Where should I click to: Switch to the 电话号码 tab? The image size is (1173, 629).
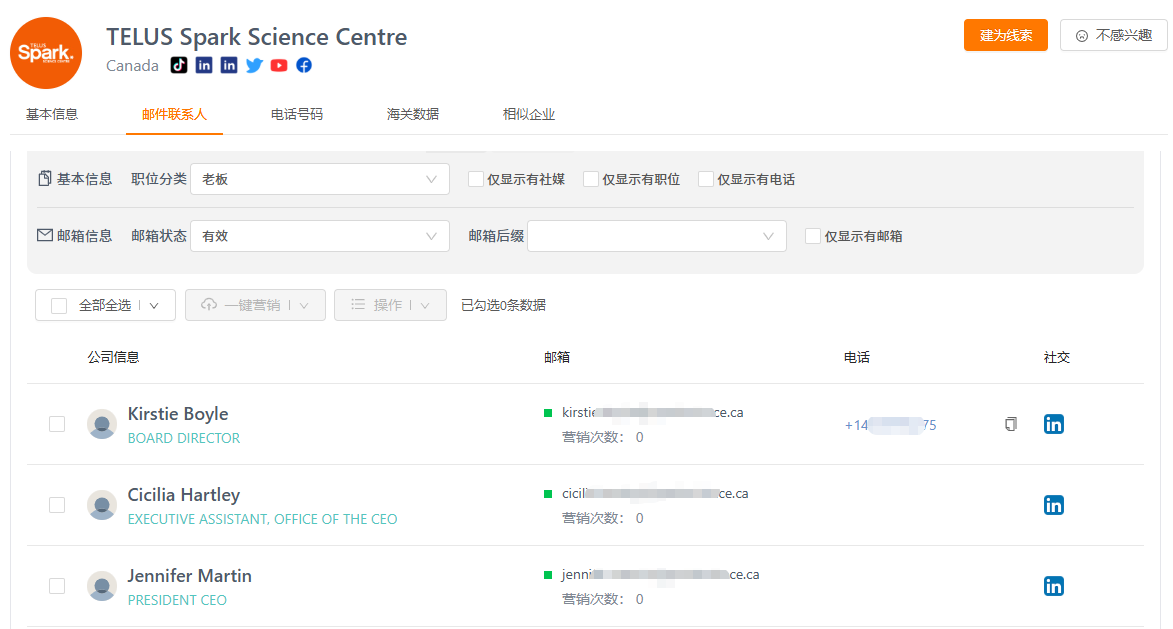pos(297,114)
